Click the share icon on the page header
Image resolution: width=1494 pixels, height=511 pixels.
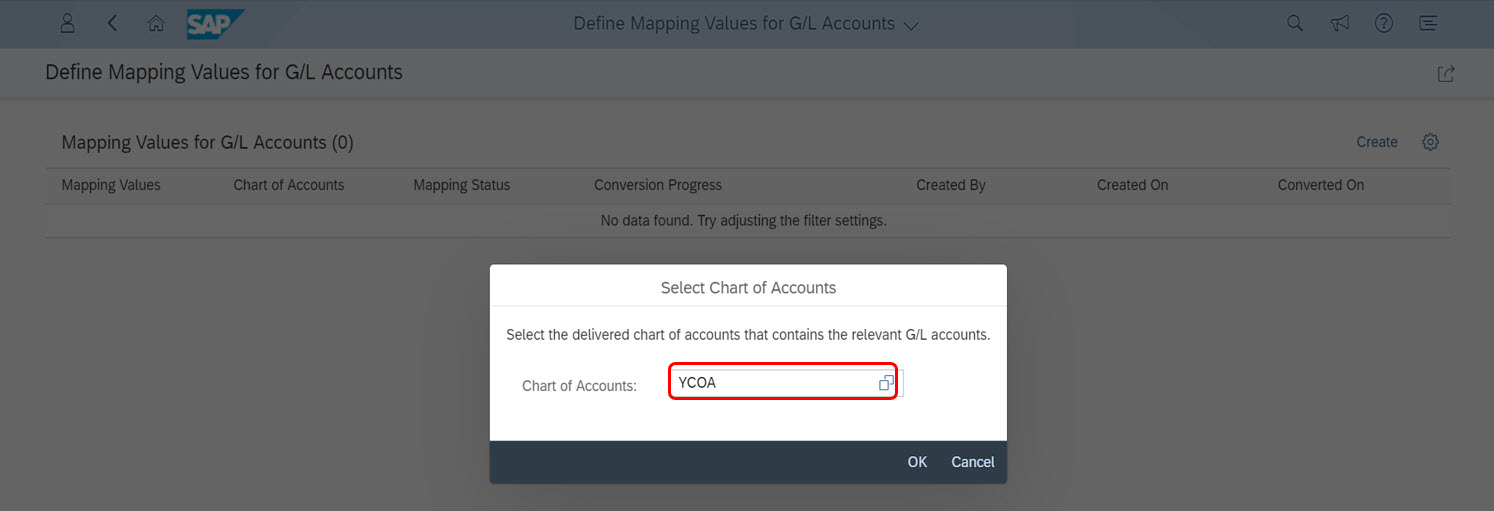pos(1446,73)
